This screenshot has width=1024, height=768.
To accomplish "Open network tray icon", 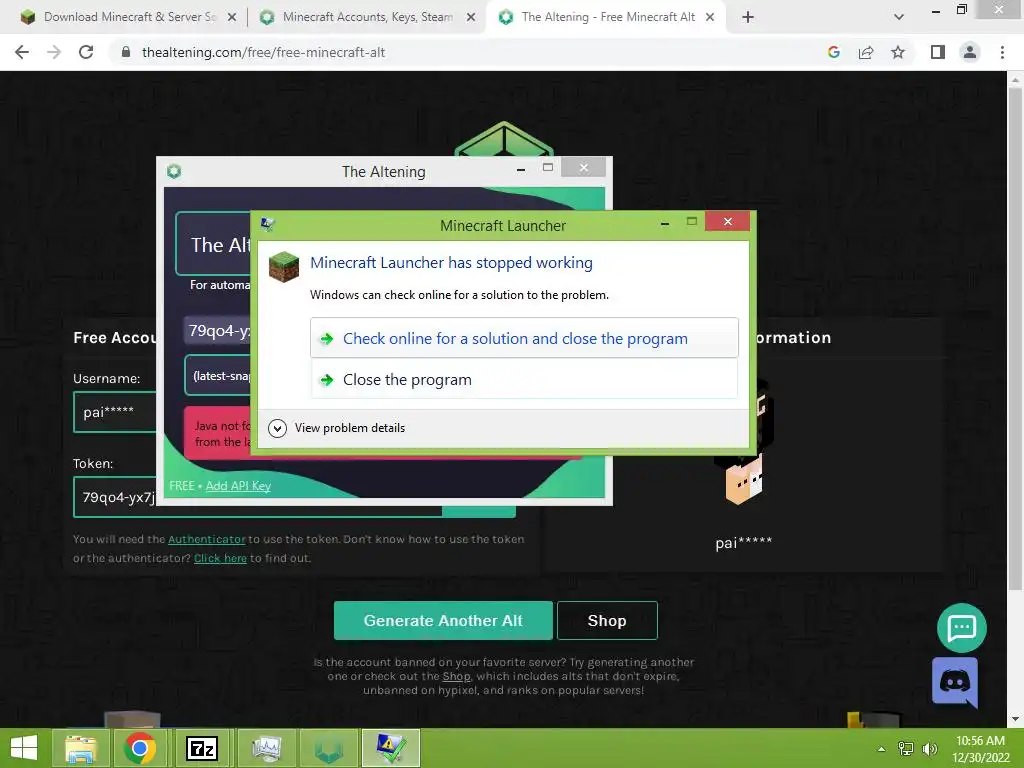I will [x=905, y=749].
